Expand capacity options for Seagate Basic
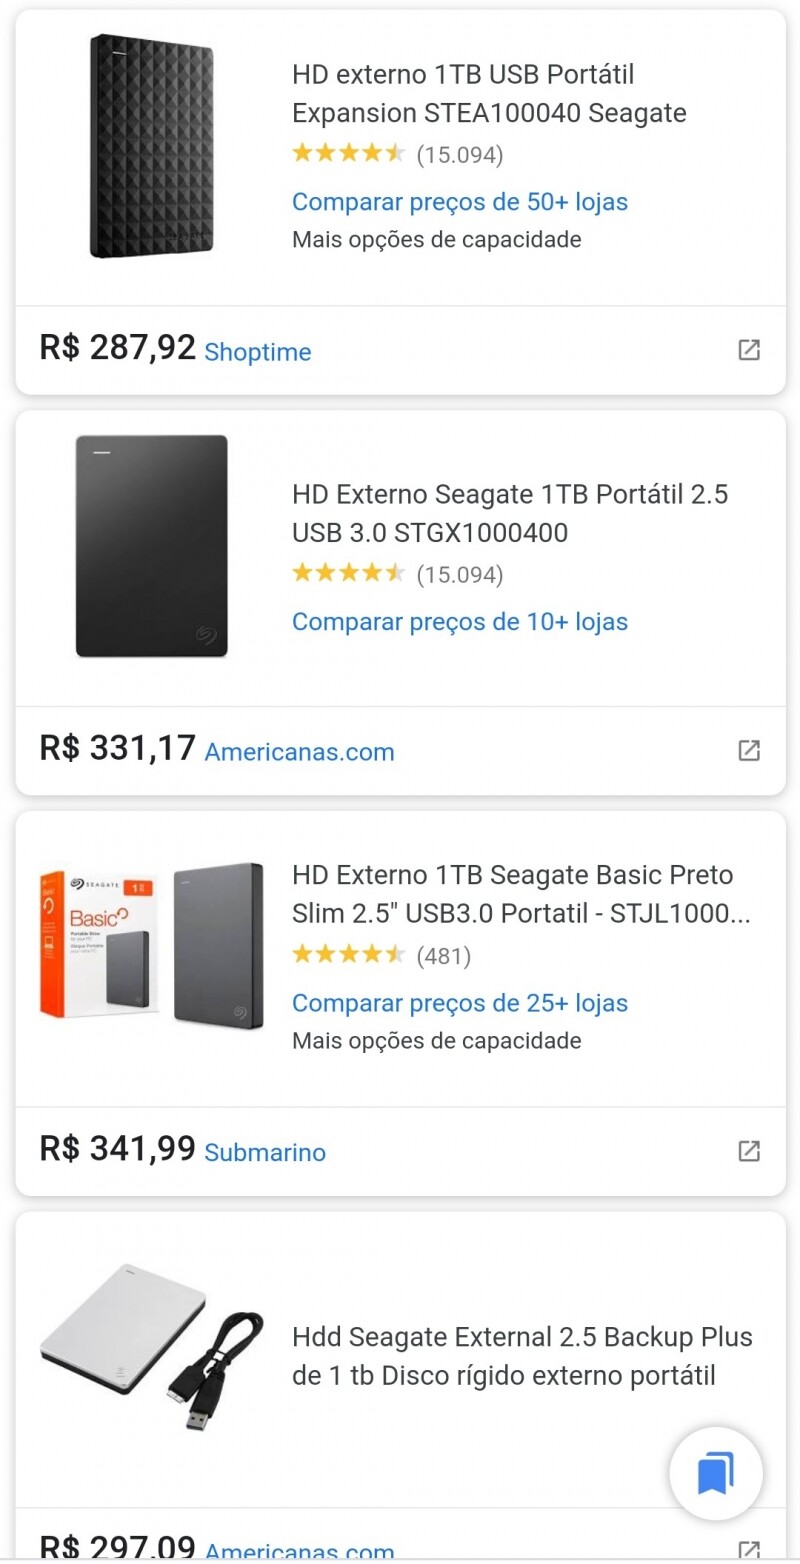The image size is (800, 1564). (436, 1041)
